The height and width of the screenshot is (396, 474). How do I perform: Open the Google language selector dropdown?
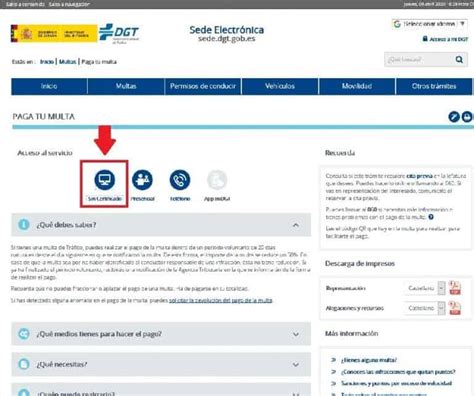429,24
